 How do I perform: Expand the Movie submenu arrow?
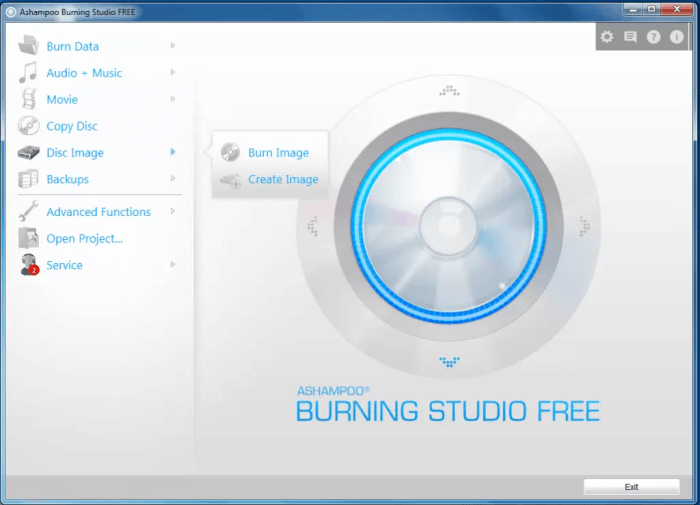coord(173,99)
